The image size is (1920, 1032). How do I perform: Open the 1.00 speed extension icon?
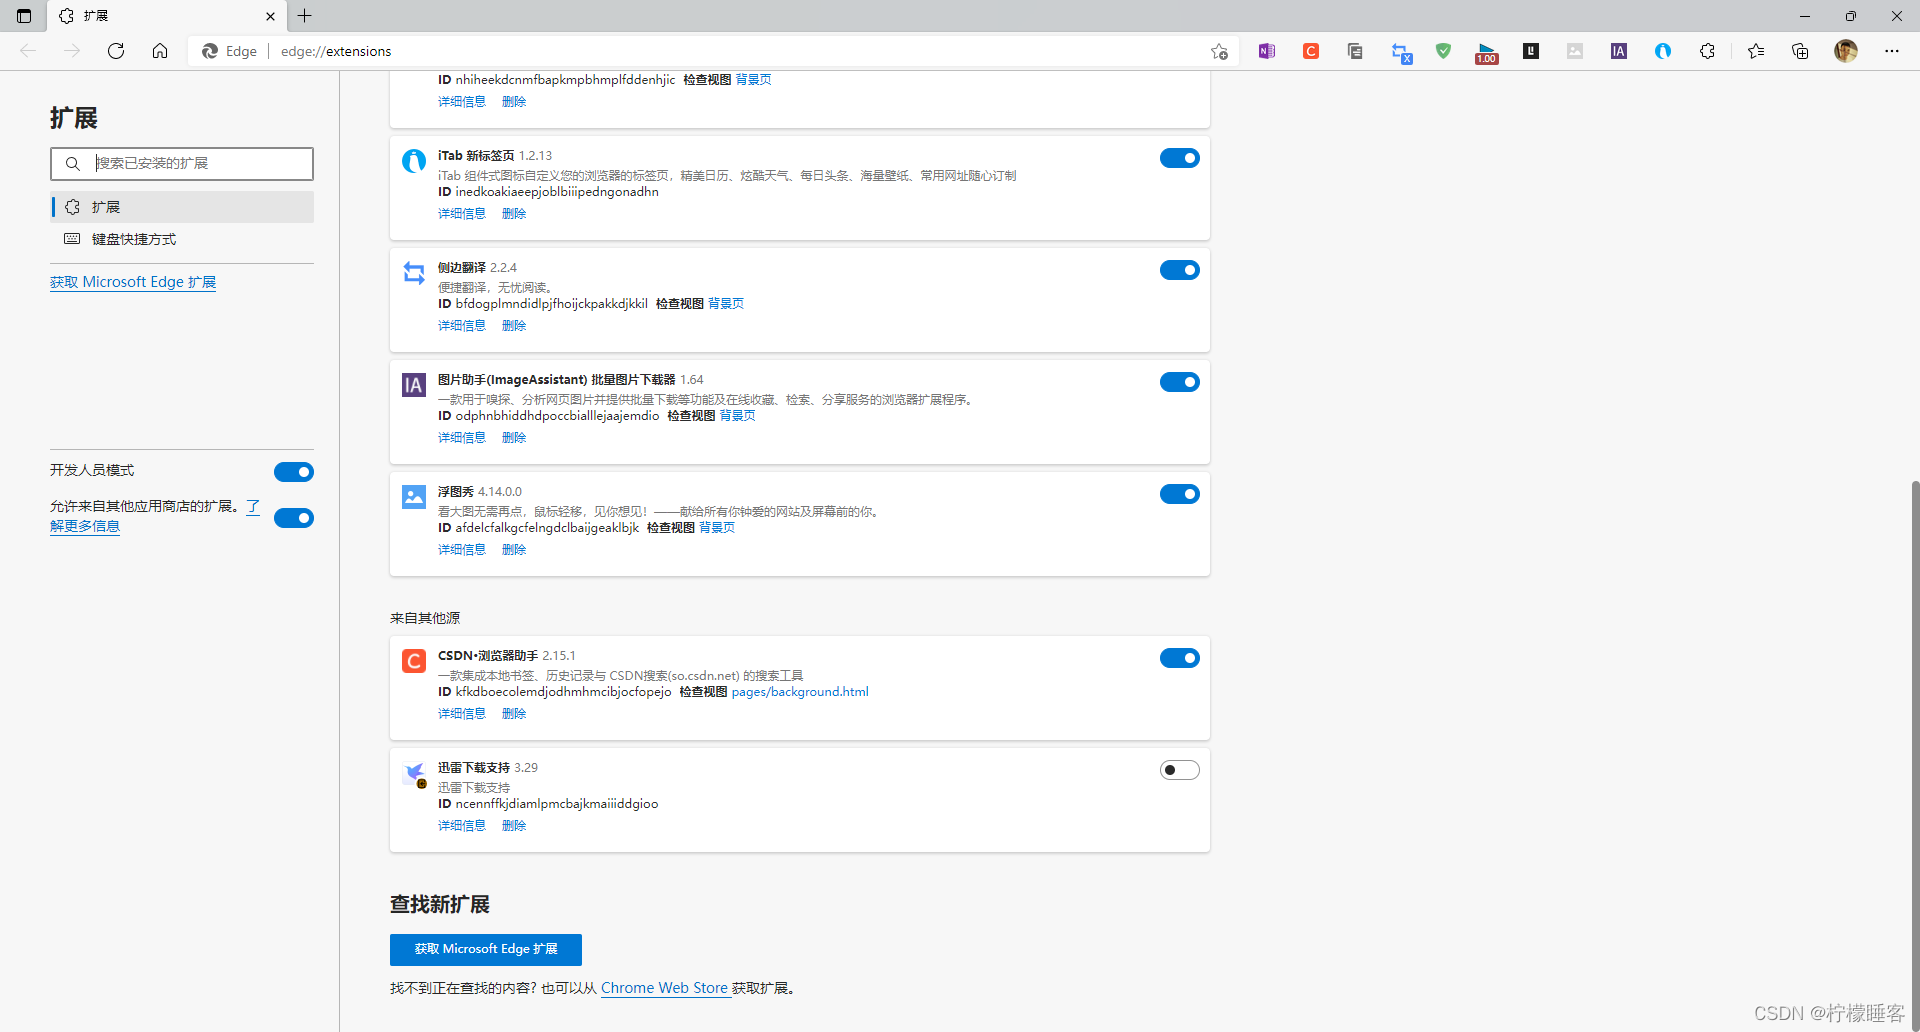tap(1487, 53)
